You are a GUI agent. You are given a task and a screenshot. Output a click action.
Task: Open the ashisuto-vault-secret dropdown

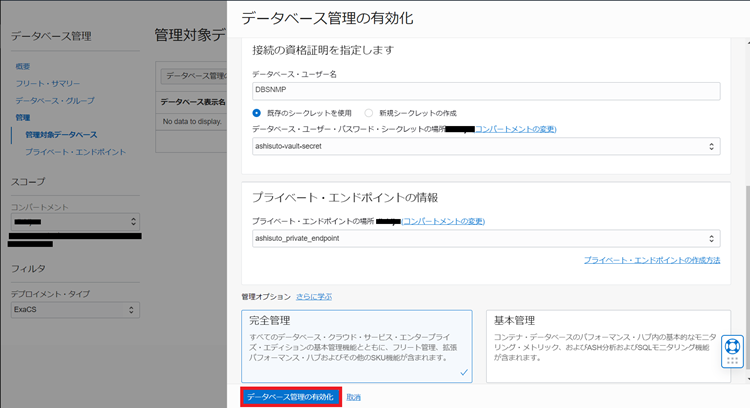pos(485,146)
